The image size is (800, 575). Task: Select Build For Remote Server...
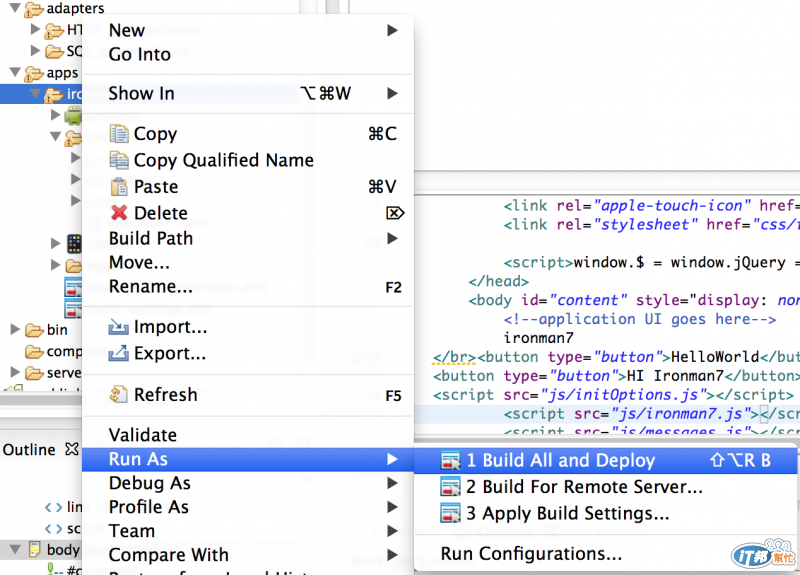tap(606, 487)
